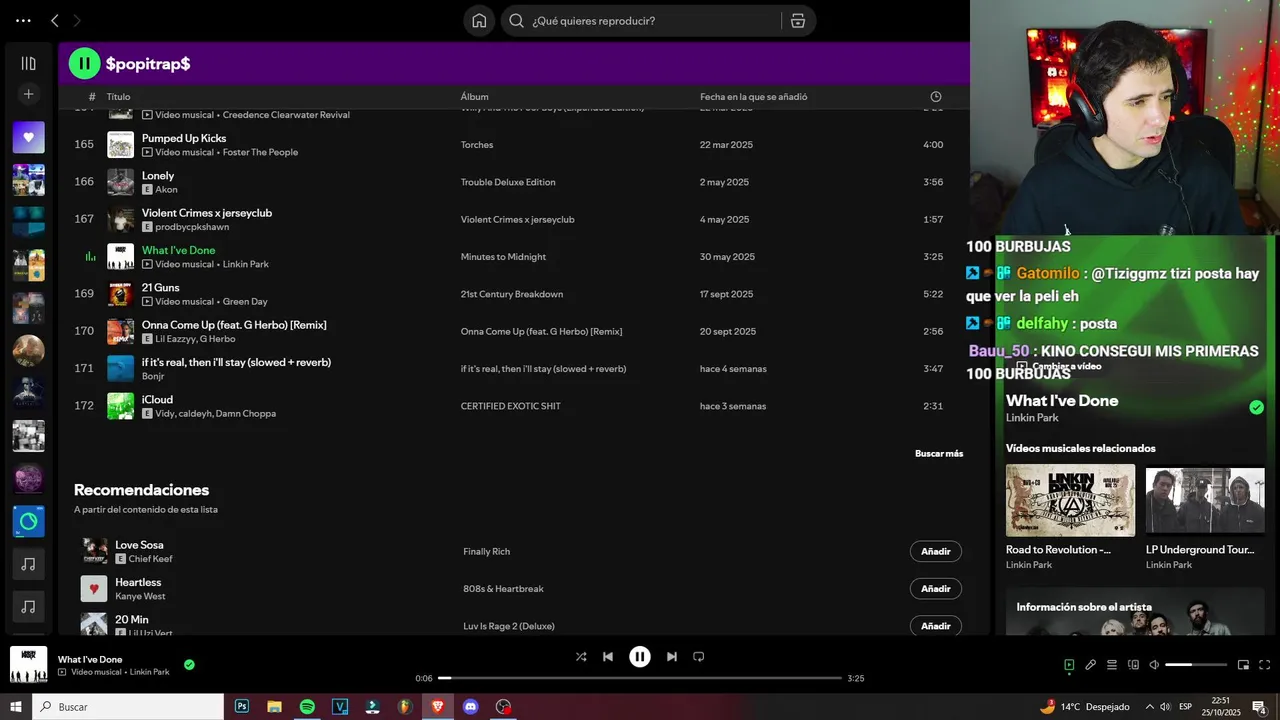Open lyrics with the microphone icon
Screen dimensions: 1280x720
(1090, 665)
